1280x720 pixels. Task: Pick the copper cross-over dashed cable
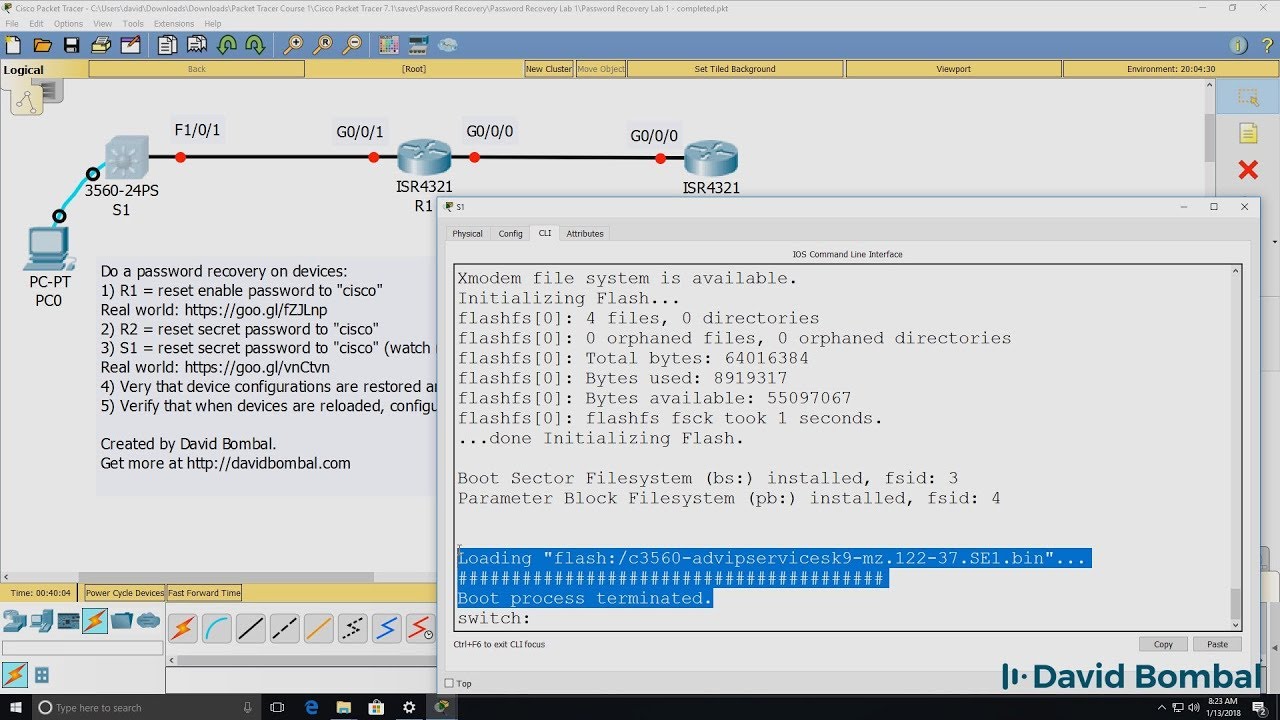285,628
